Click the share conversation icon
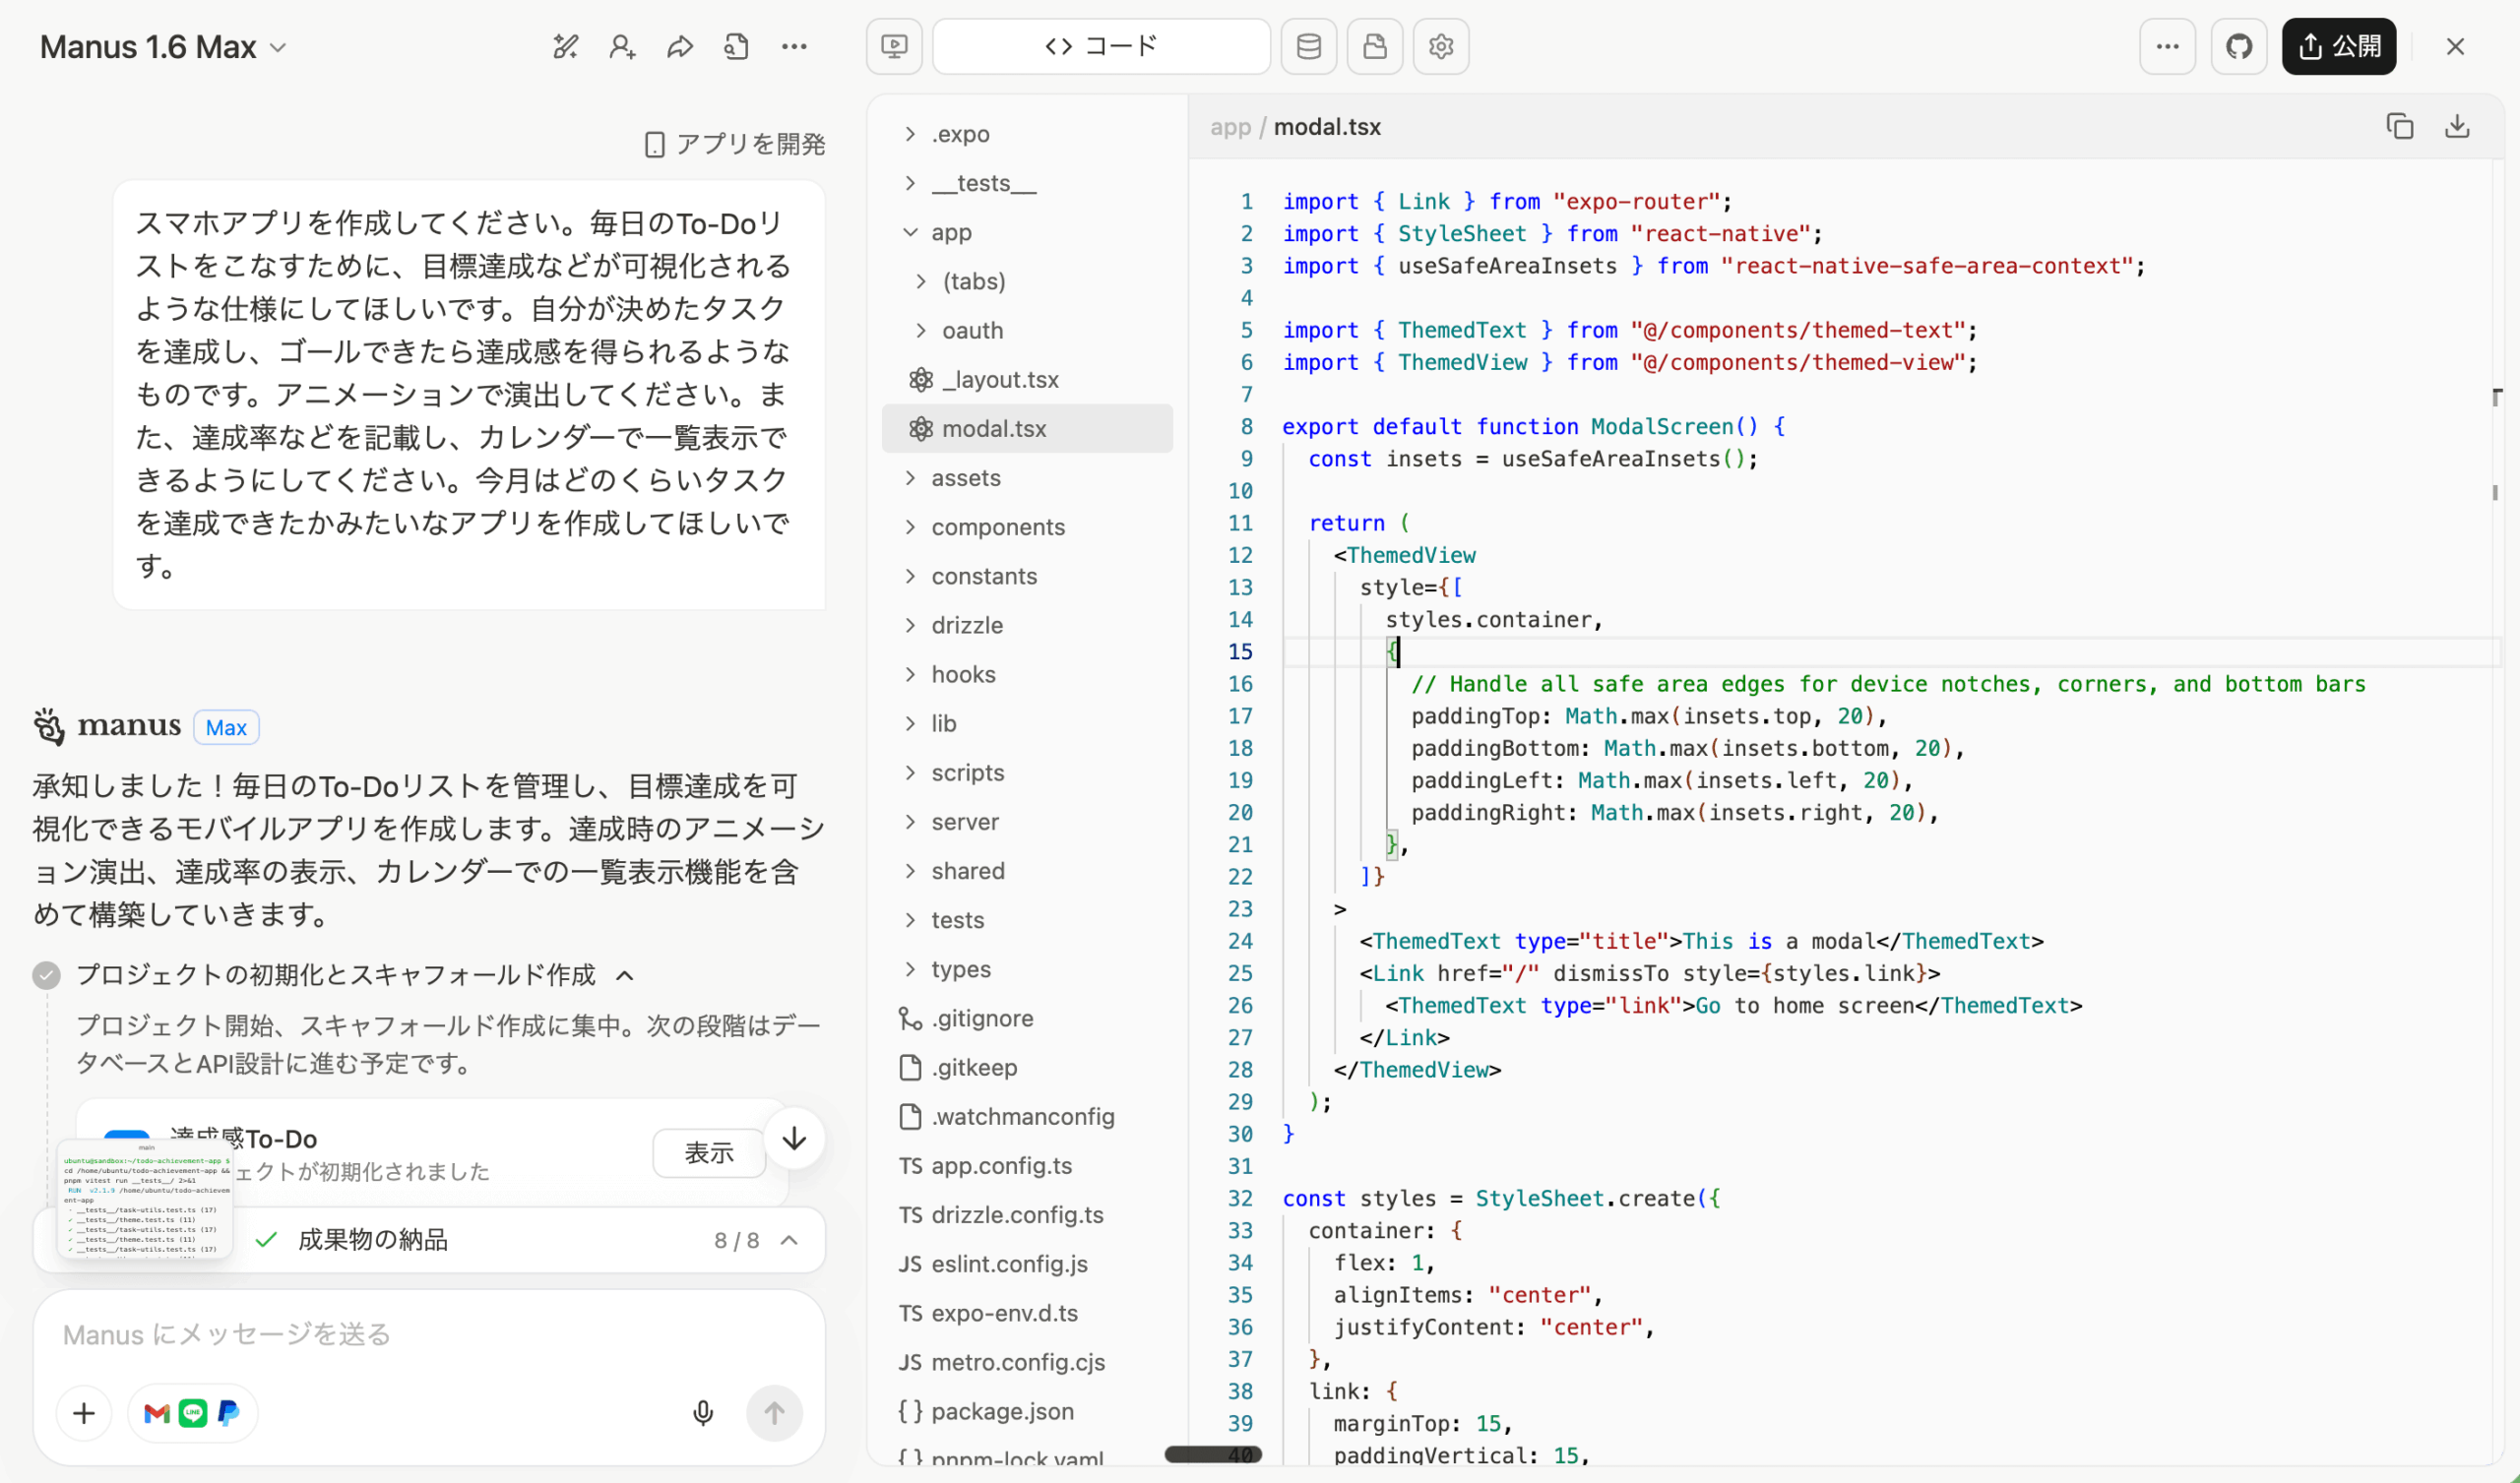This screenshot has height=1483, width=2520. pyautogui.click(x=679, y=46)
